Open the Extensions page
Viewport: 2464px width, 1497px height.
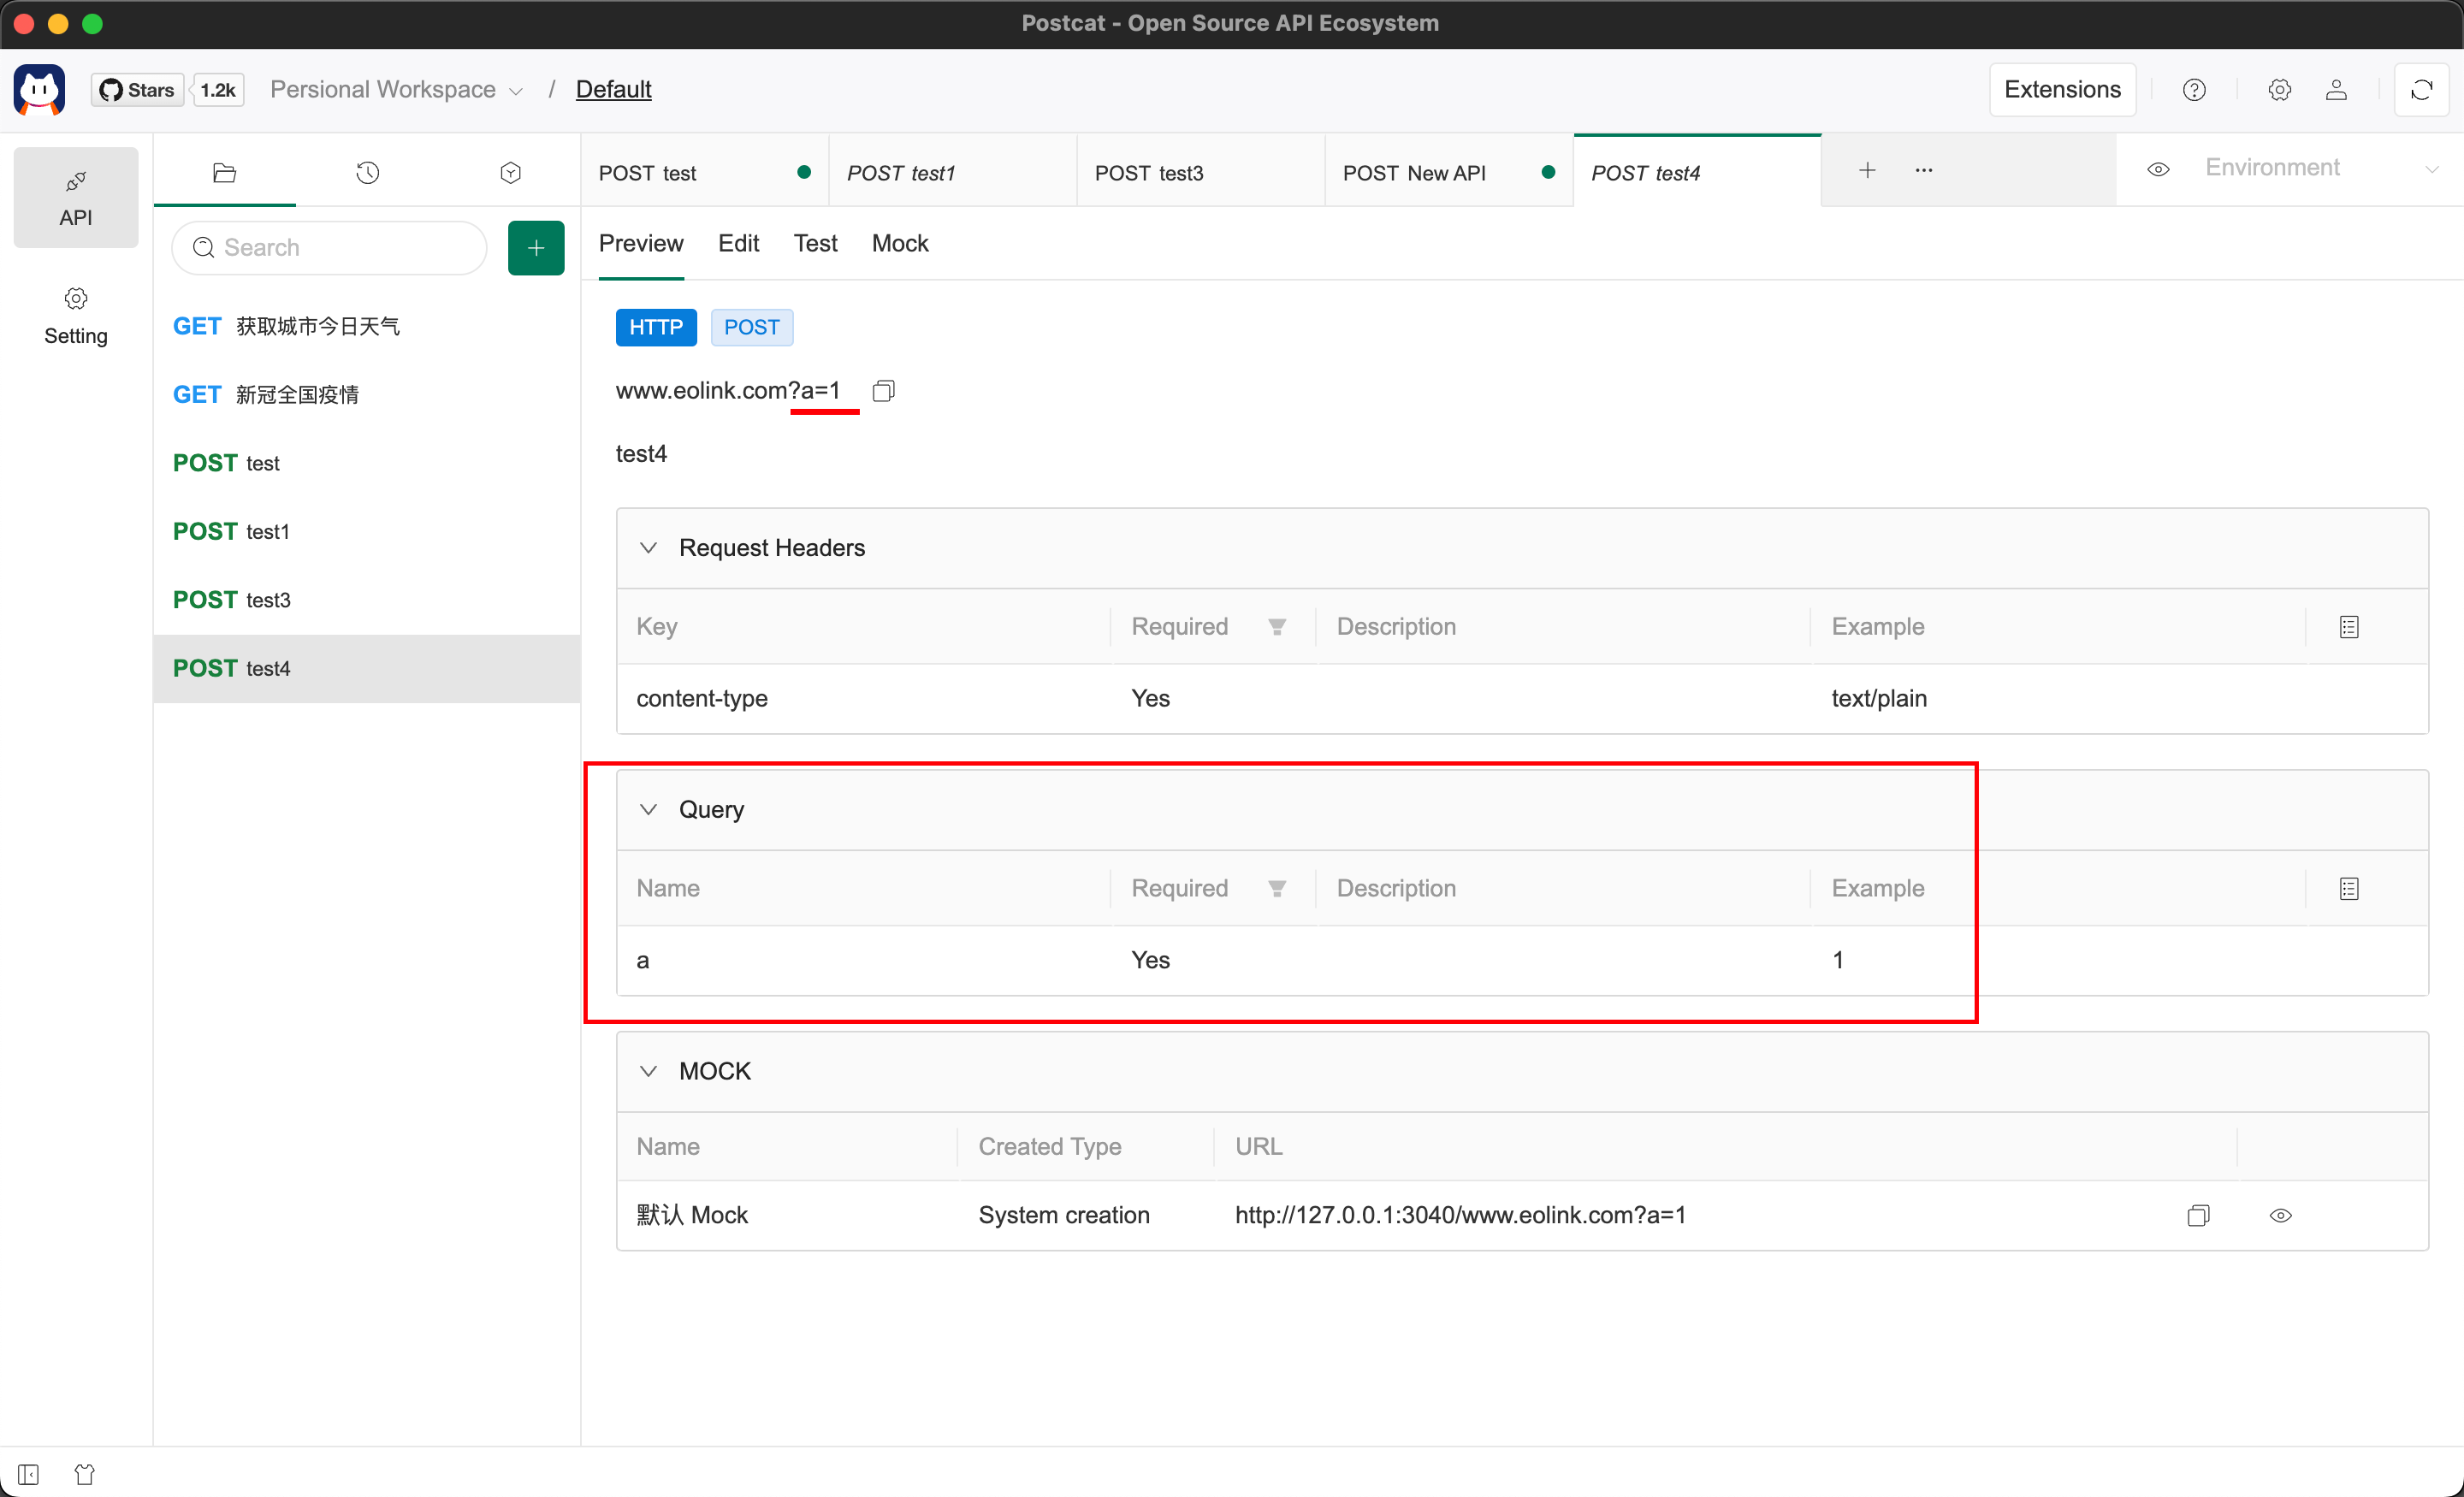[x=2062, y=90]
